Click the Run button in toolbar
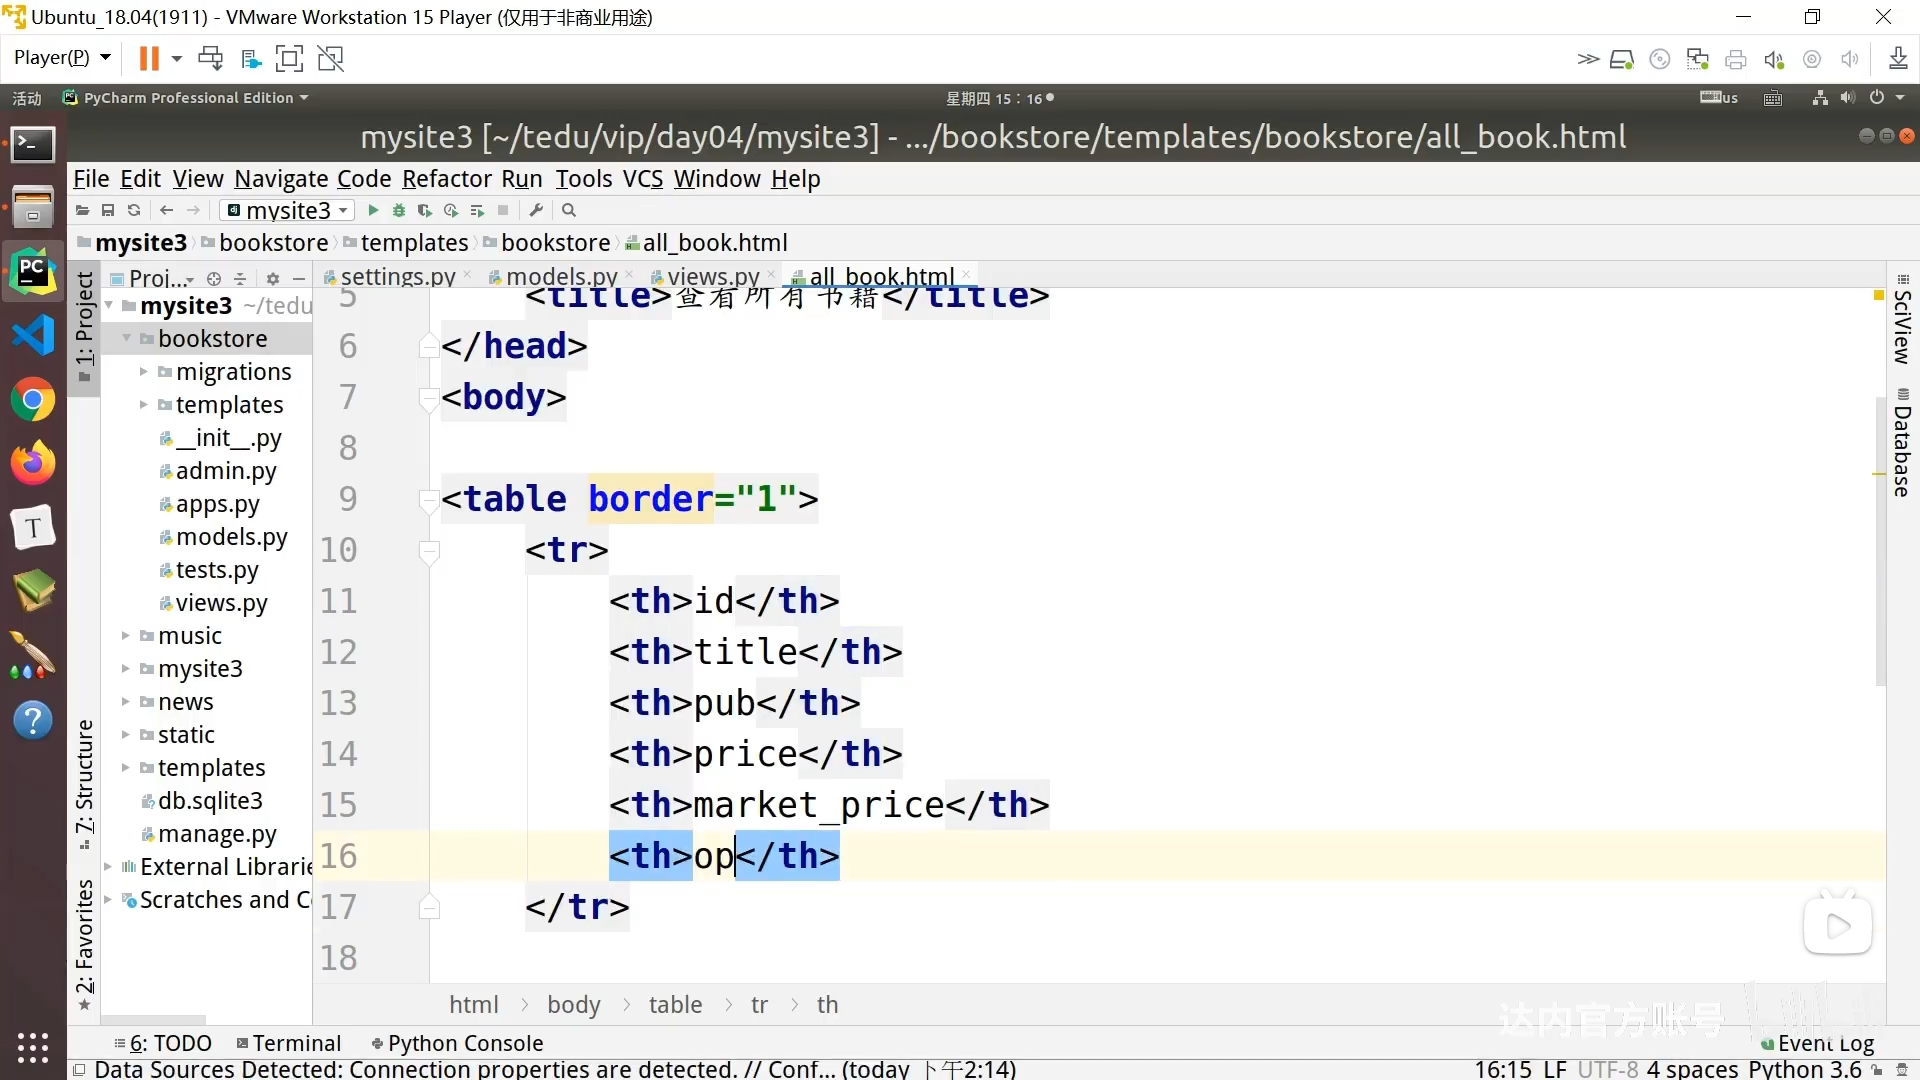 point(375,210)
